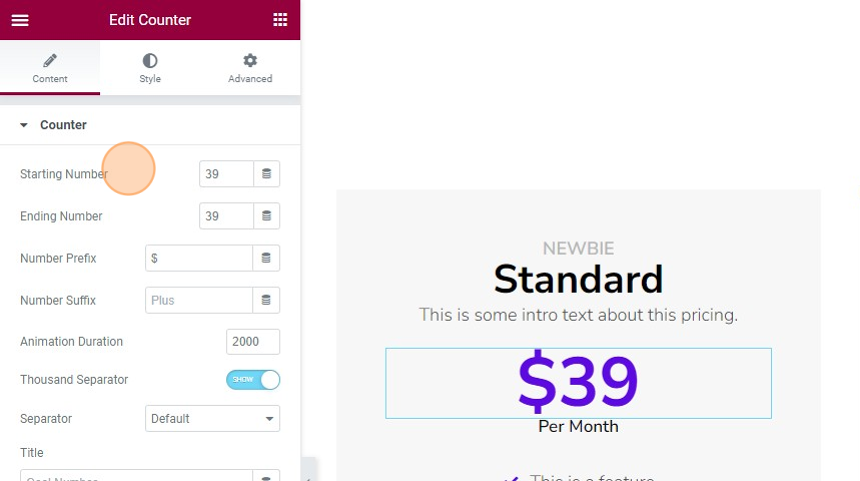Click the gear icon for Advanced settings
The height and width of the screenshot is (481, 860).
[x=250, y=60]
